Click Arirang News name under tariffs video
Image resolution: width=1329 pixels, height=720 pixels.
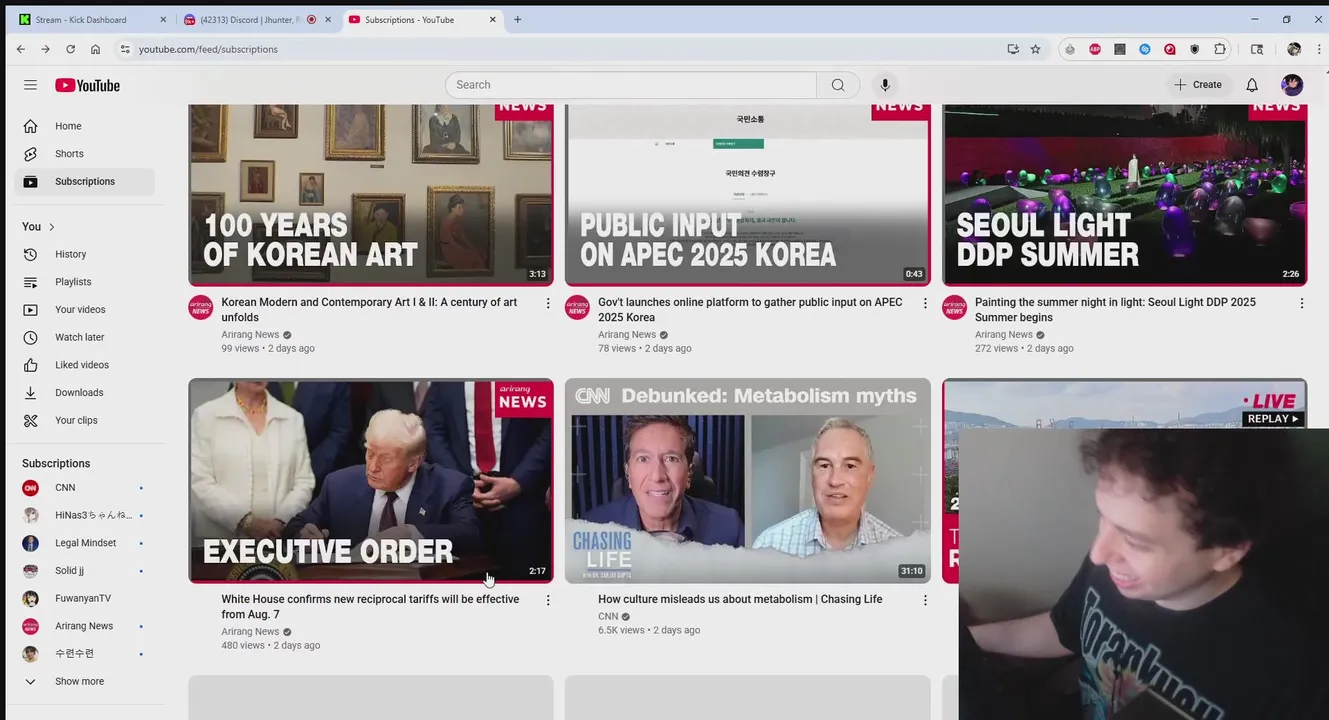[250, 632]
